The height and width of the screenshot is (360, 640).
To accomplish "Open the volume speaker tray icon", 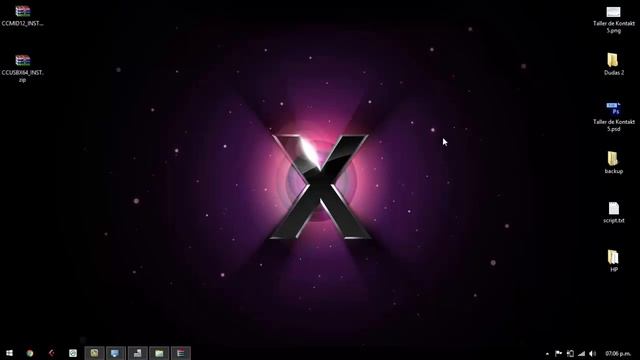I will coord(593,353).
